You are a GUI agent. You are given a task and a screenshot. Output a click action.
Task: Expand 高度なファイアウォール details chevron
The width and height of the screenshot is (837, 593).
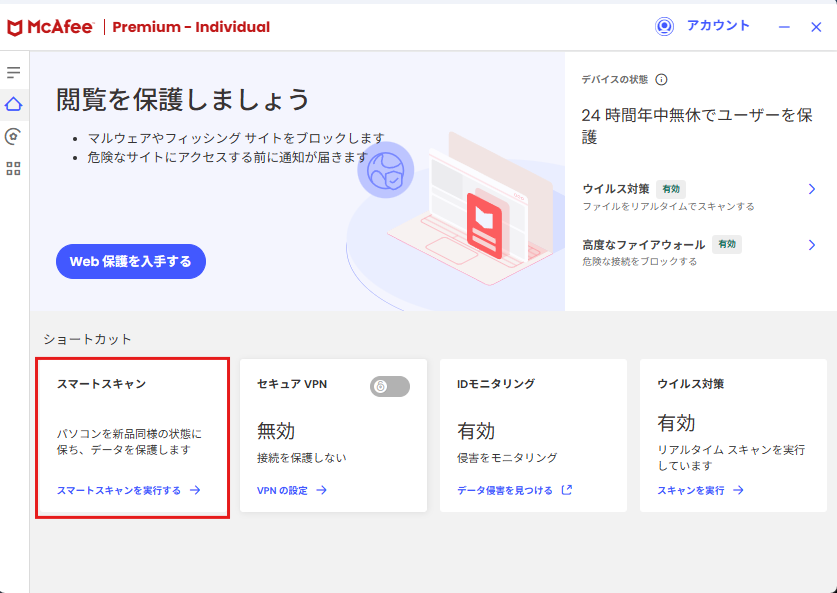tap(811, 245)
